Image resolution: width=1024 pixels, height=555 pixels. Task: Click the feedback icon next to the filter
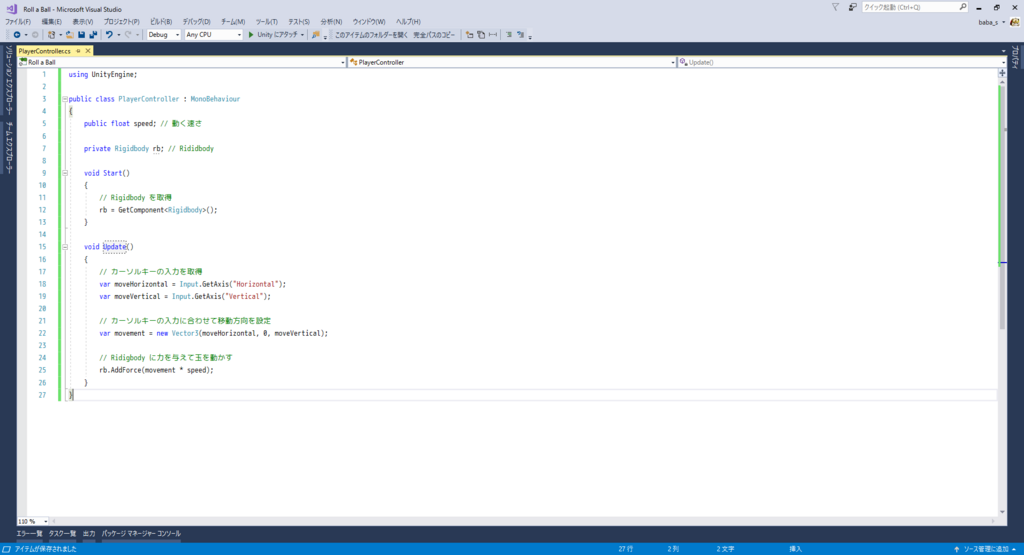pyautogui.click(x=852, y=7)
